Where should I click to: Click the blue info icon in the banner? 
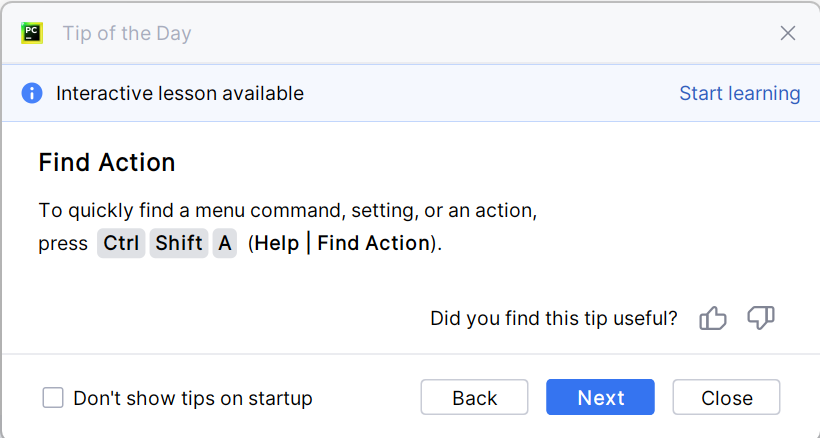tap(32, 93)
